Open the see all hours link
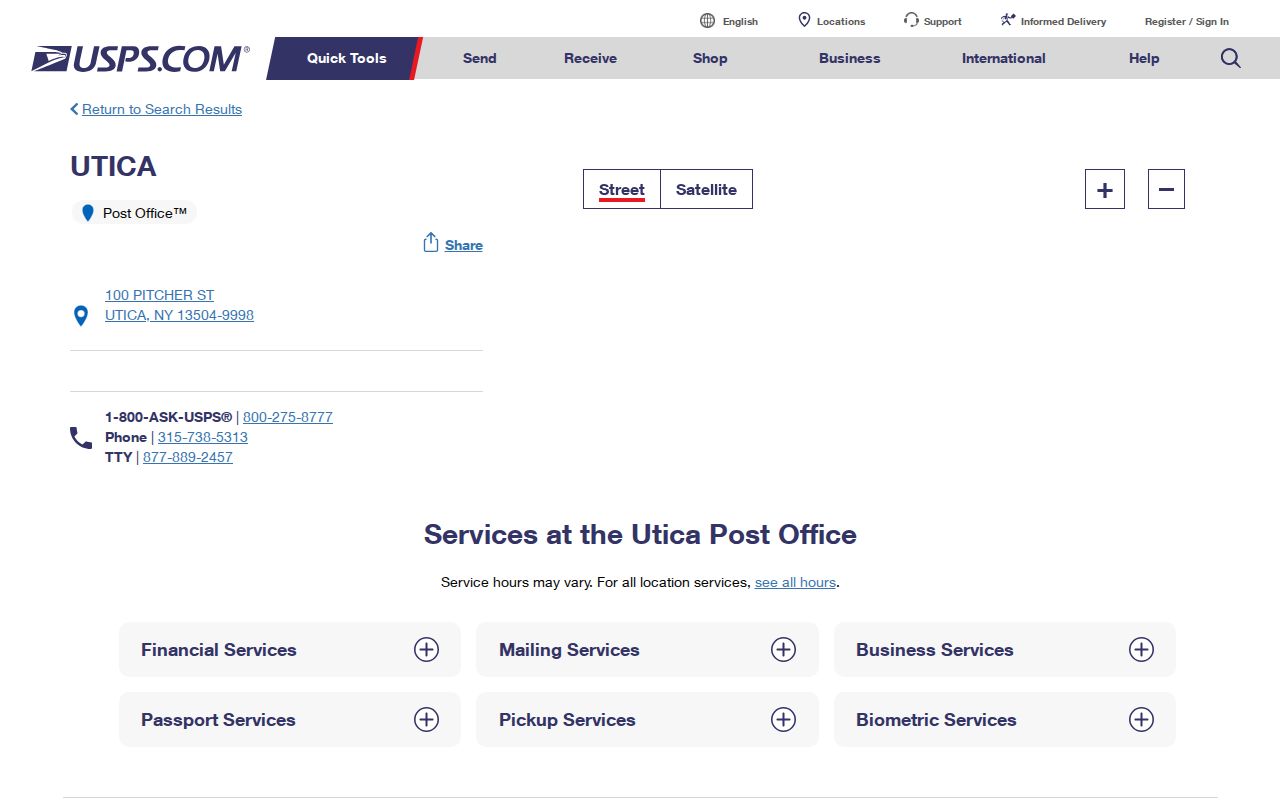This screenshot has height=800, width=1280. coord(795,582)
